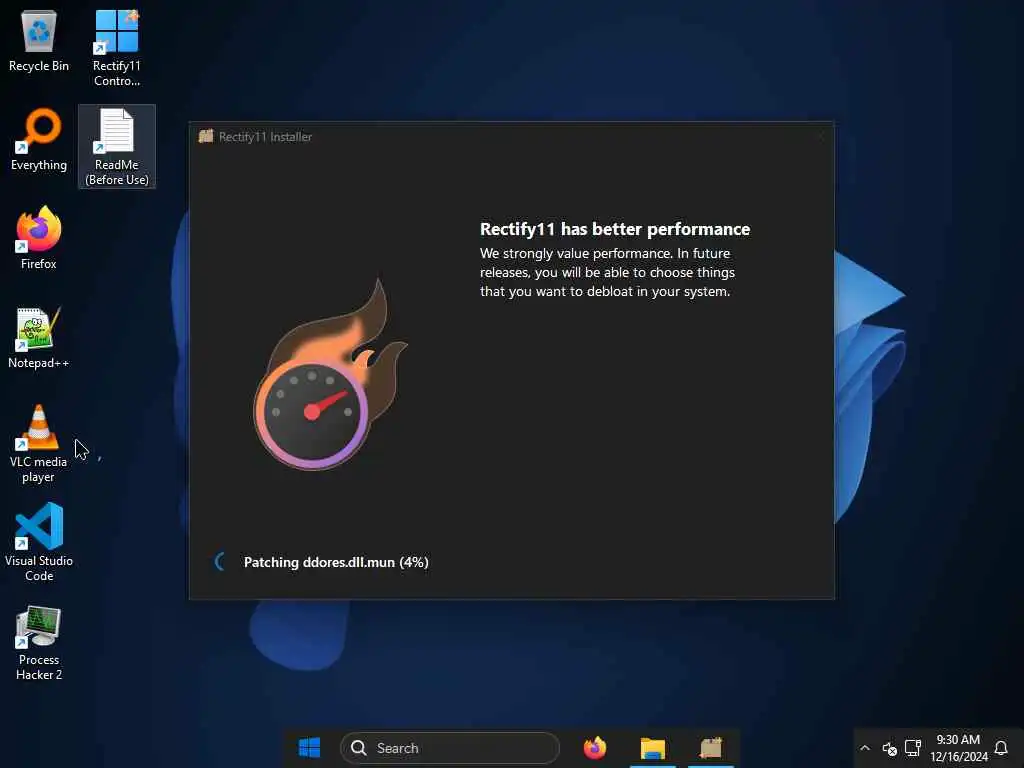Click the flaming speedometer illustration
1024x768 pixels.
pos(330,374)
